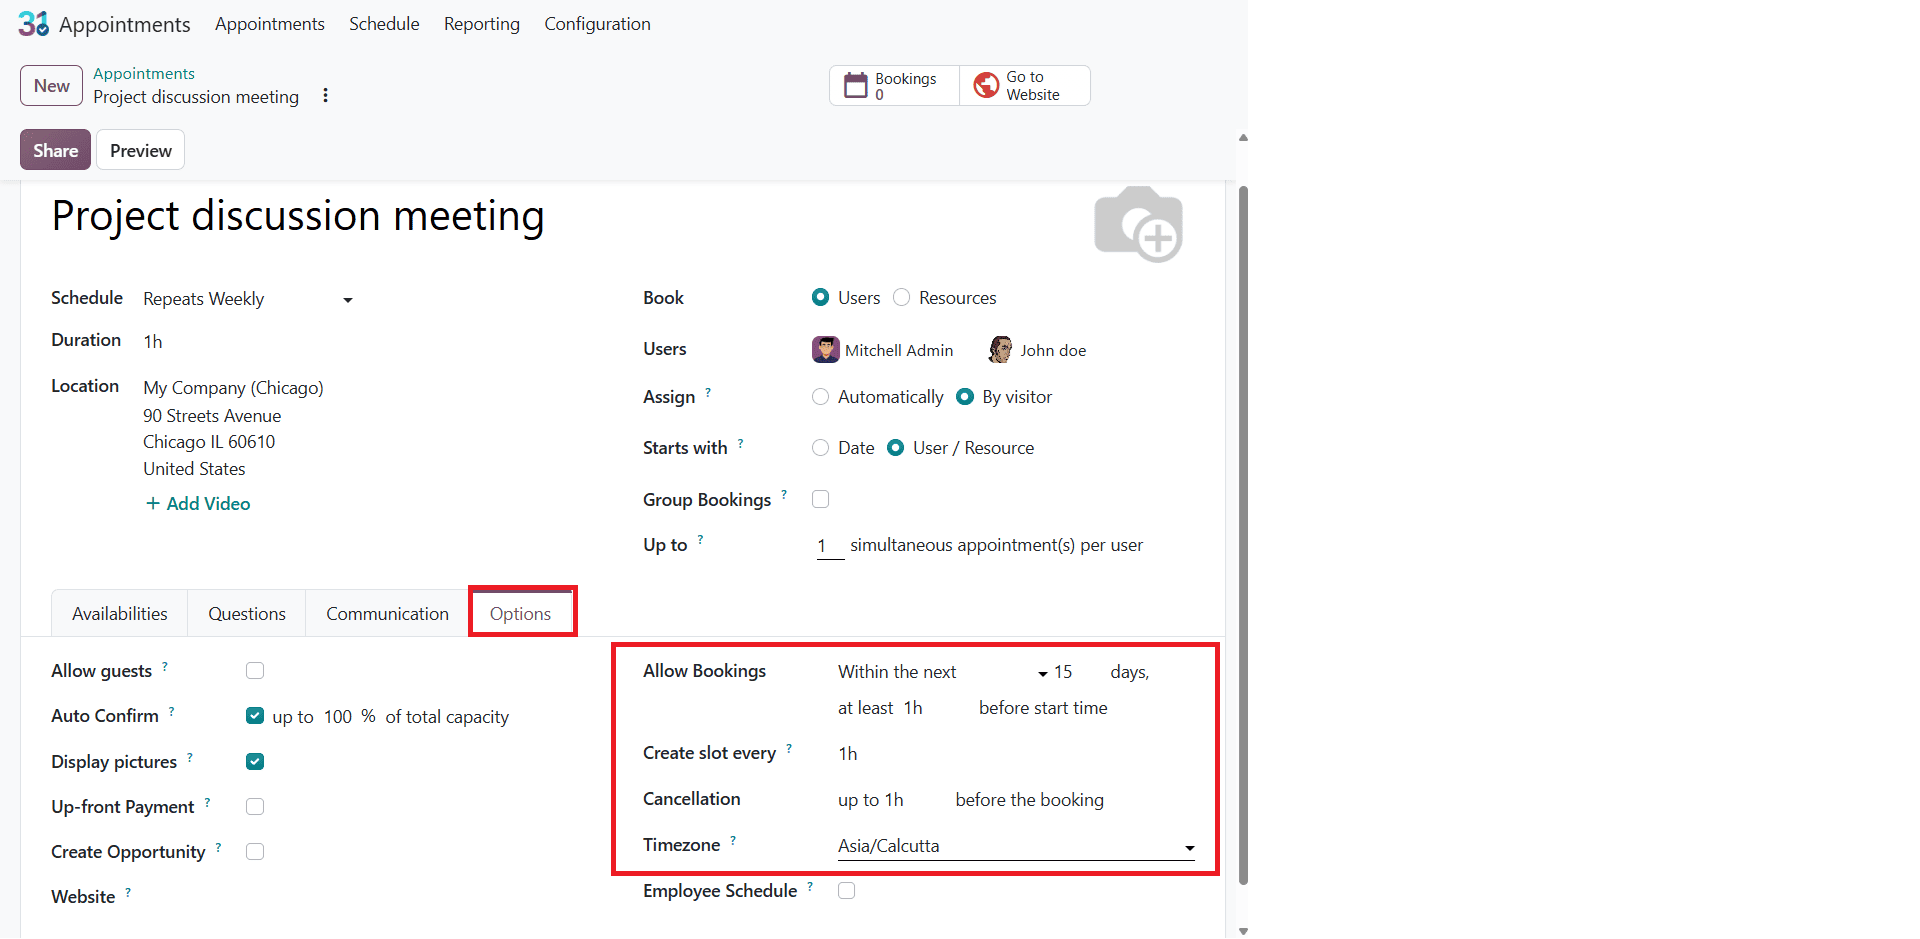Select Date for Starts with
Image resolution: width=1920 pixels, height=939 pixels.
821,448
